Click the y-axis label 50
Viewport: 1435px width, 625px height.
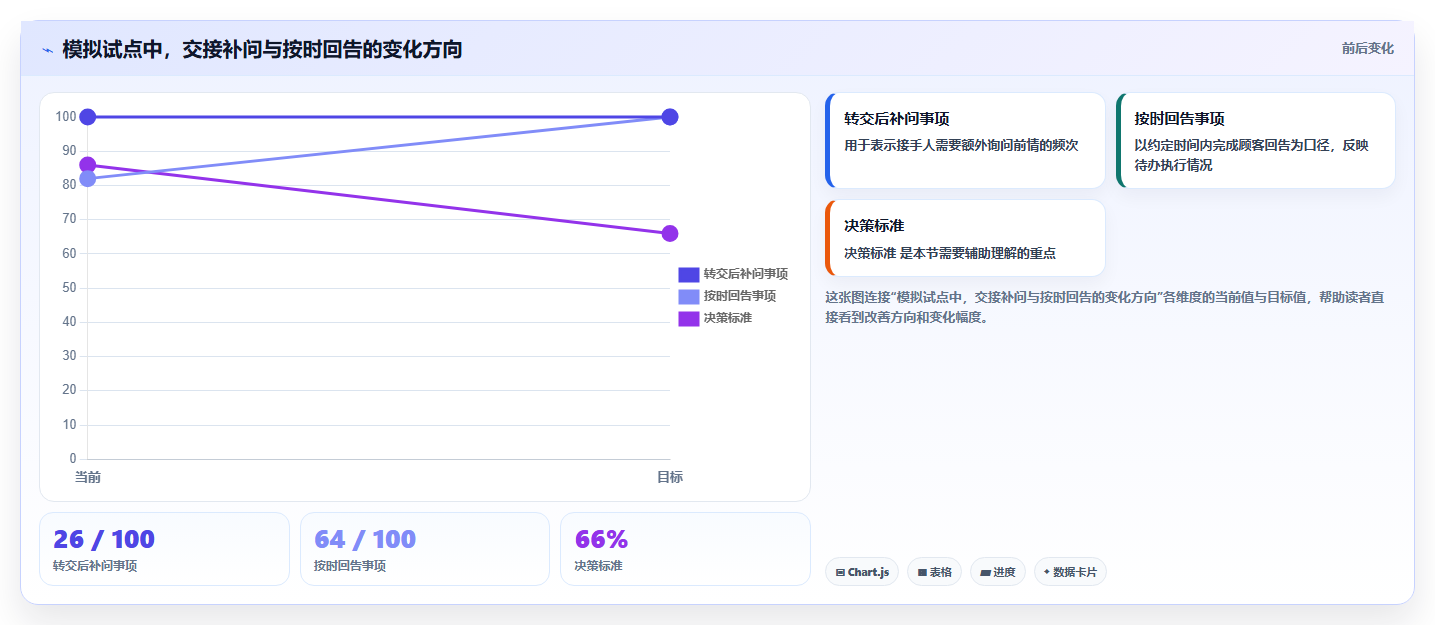(x=69, y=288)
